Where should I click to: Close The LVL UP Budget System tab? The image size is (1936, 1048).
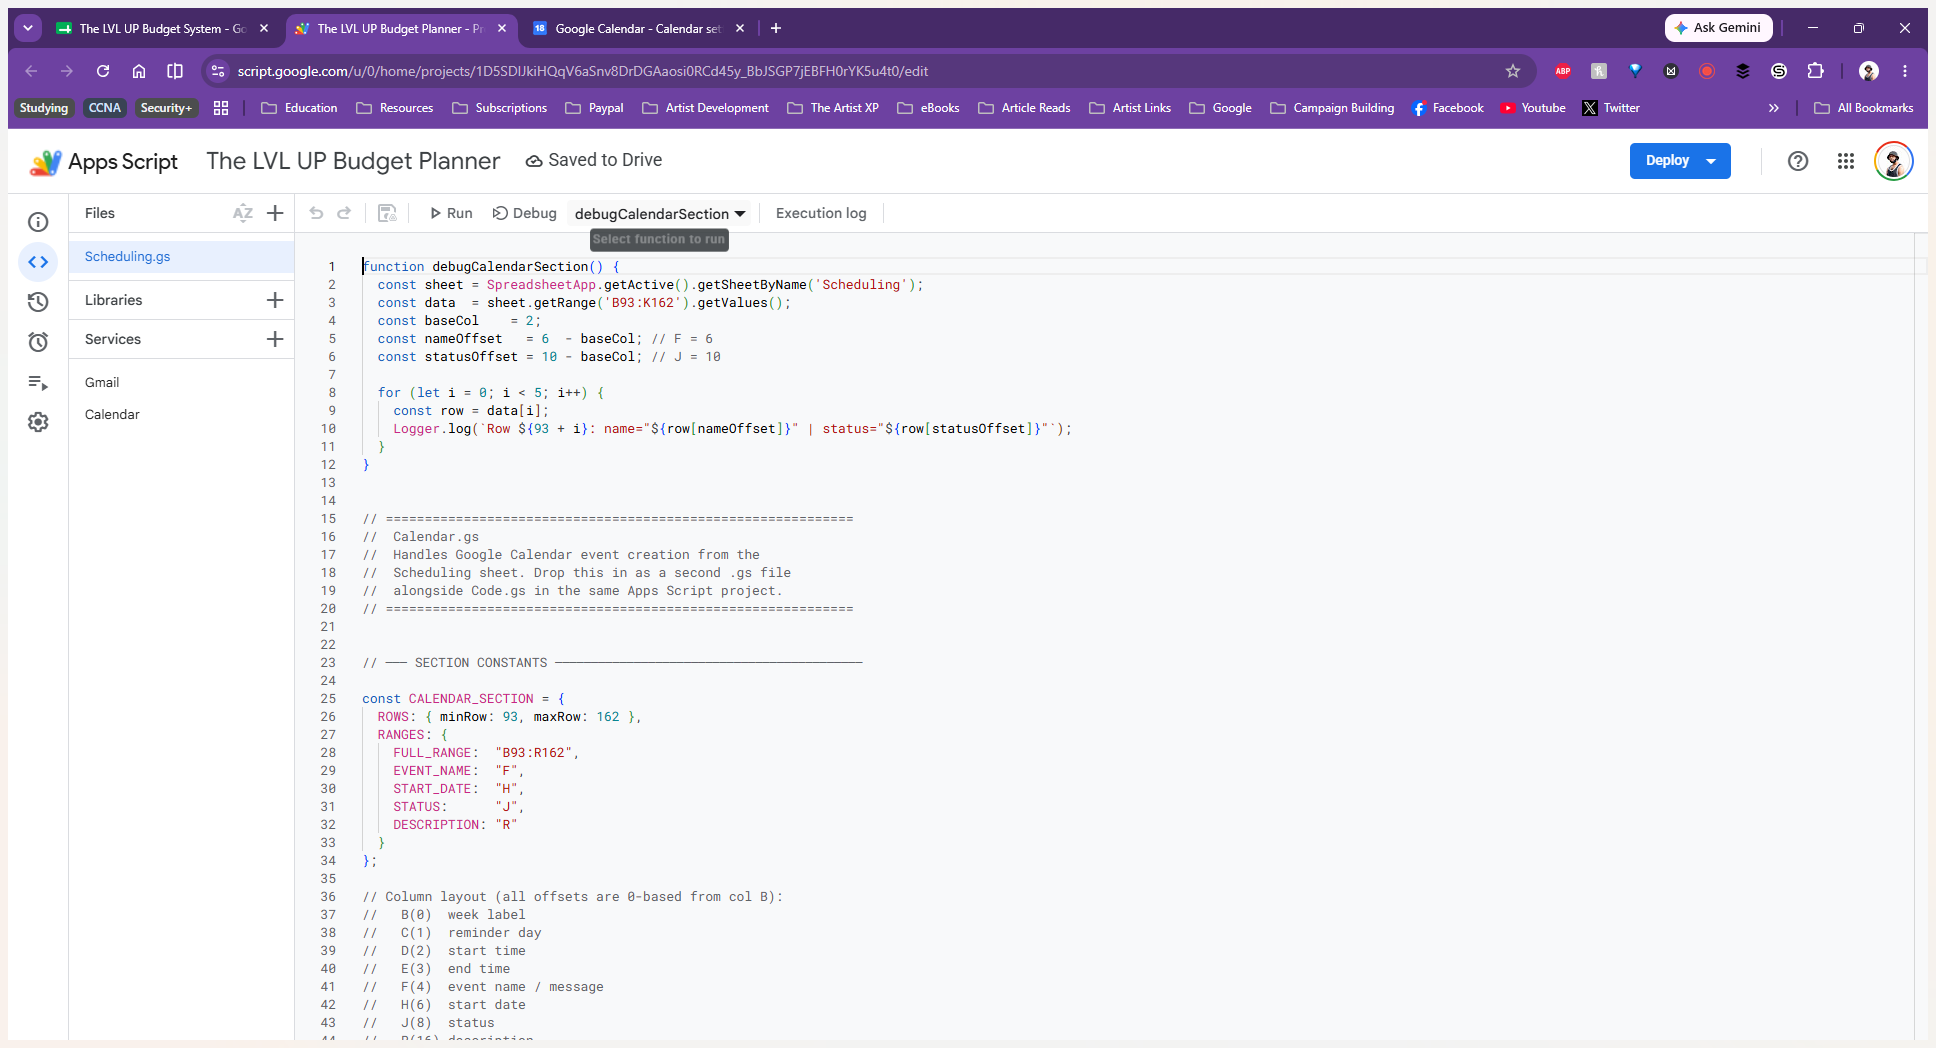click(264, 28)
